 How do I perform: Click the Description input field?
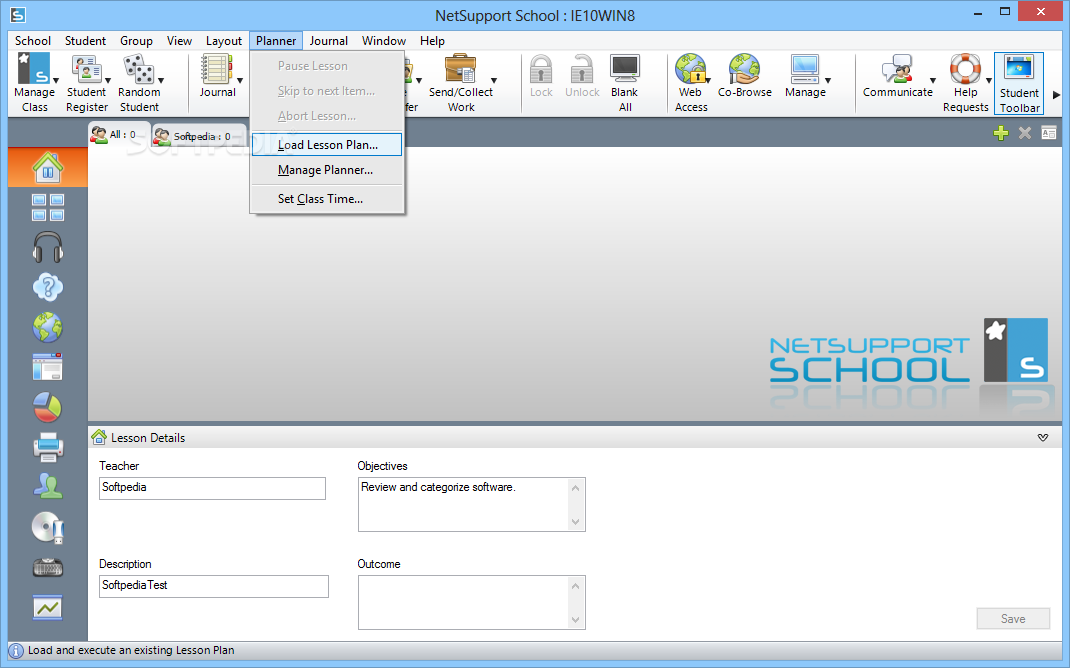pyautogui.click(x=214, y=586)
